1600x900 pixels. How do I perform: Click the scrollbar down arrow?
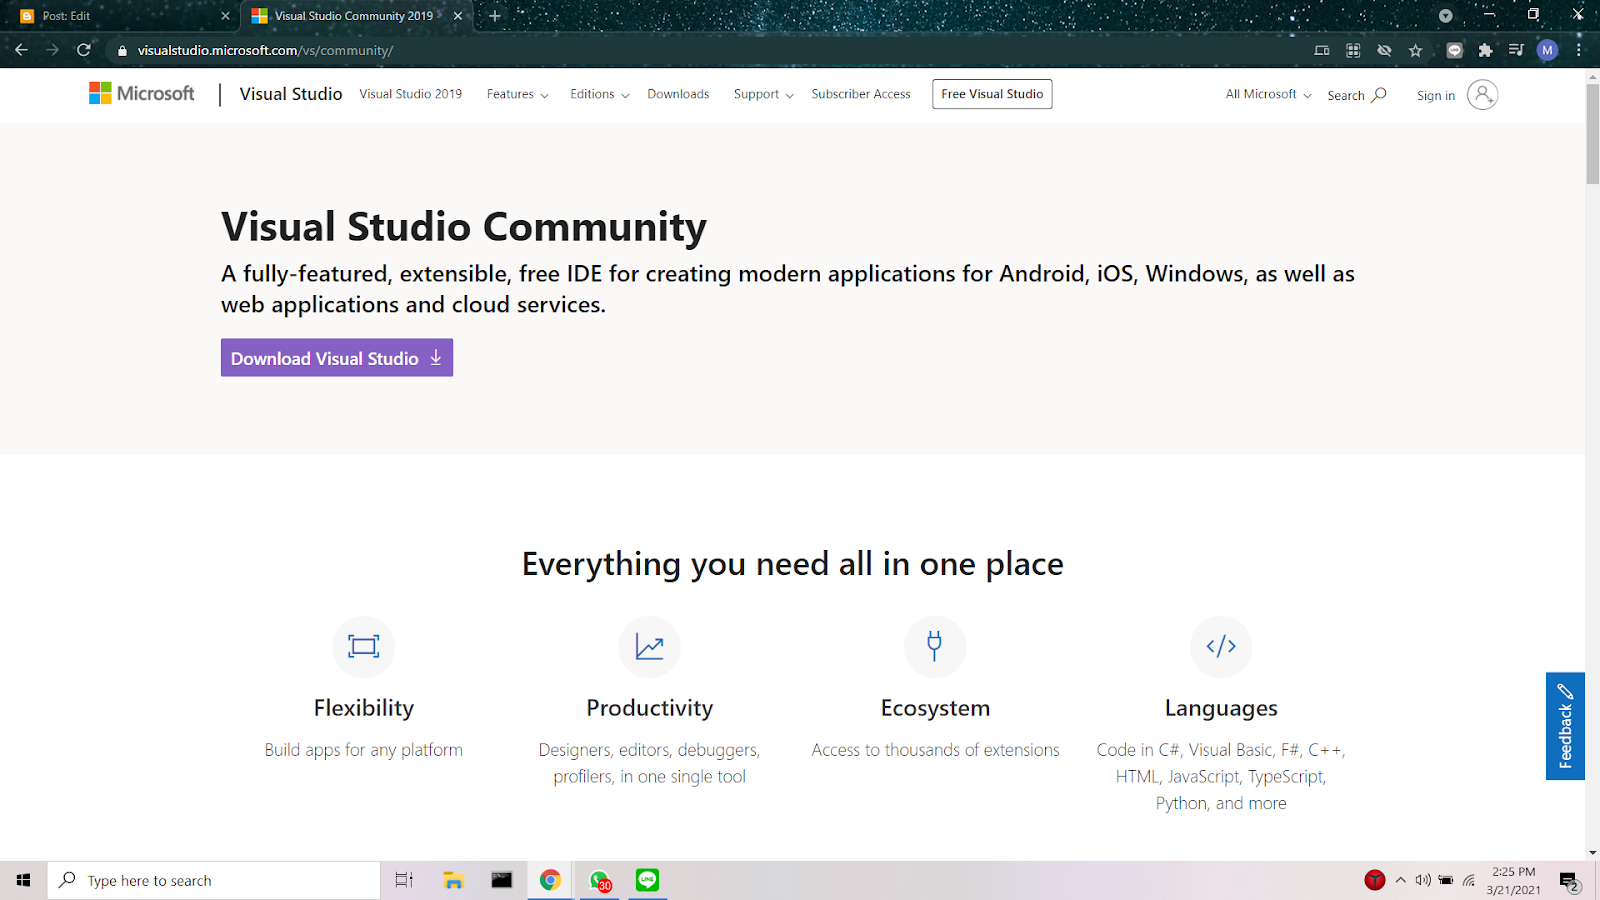pyautogui.click(x=1592, y=853)
